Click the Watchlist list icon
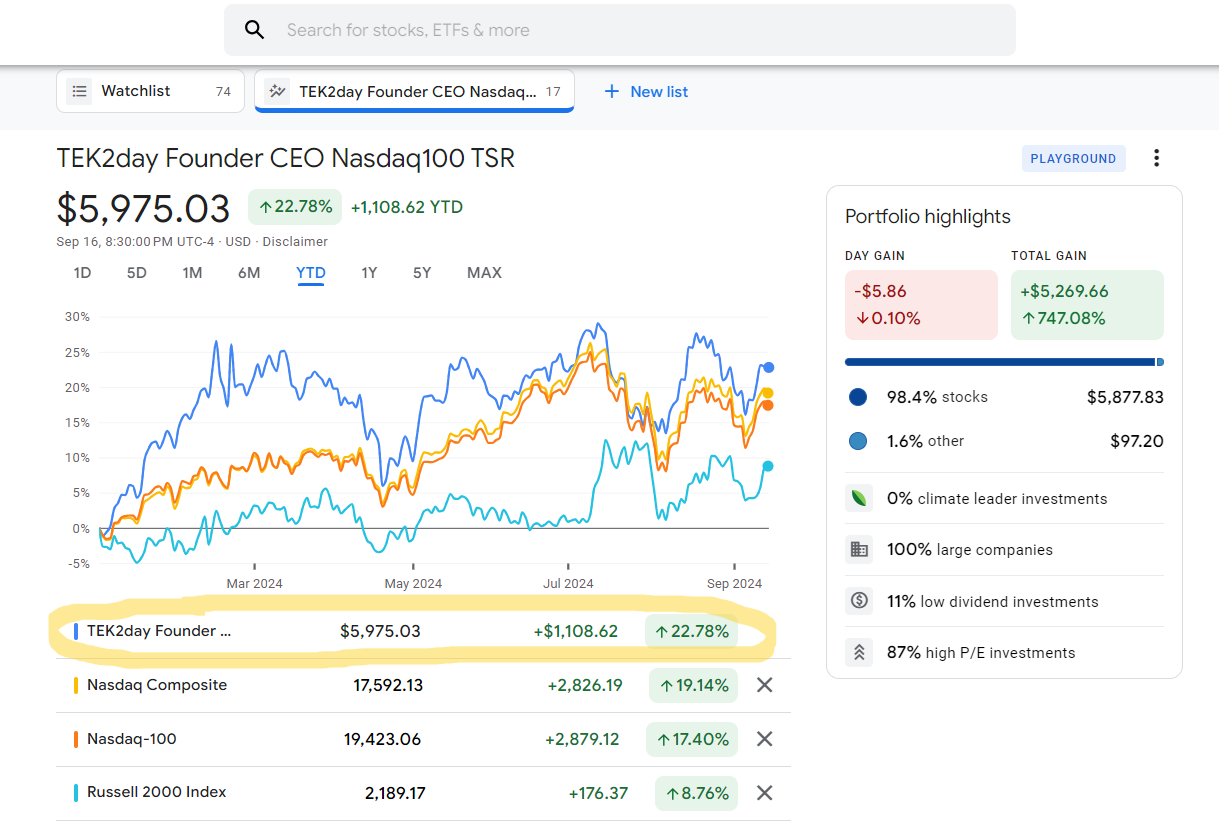This screenshot has width=1219, height=833. pyautogui.click(x=79, y=91)
